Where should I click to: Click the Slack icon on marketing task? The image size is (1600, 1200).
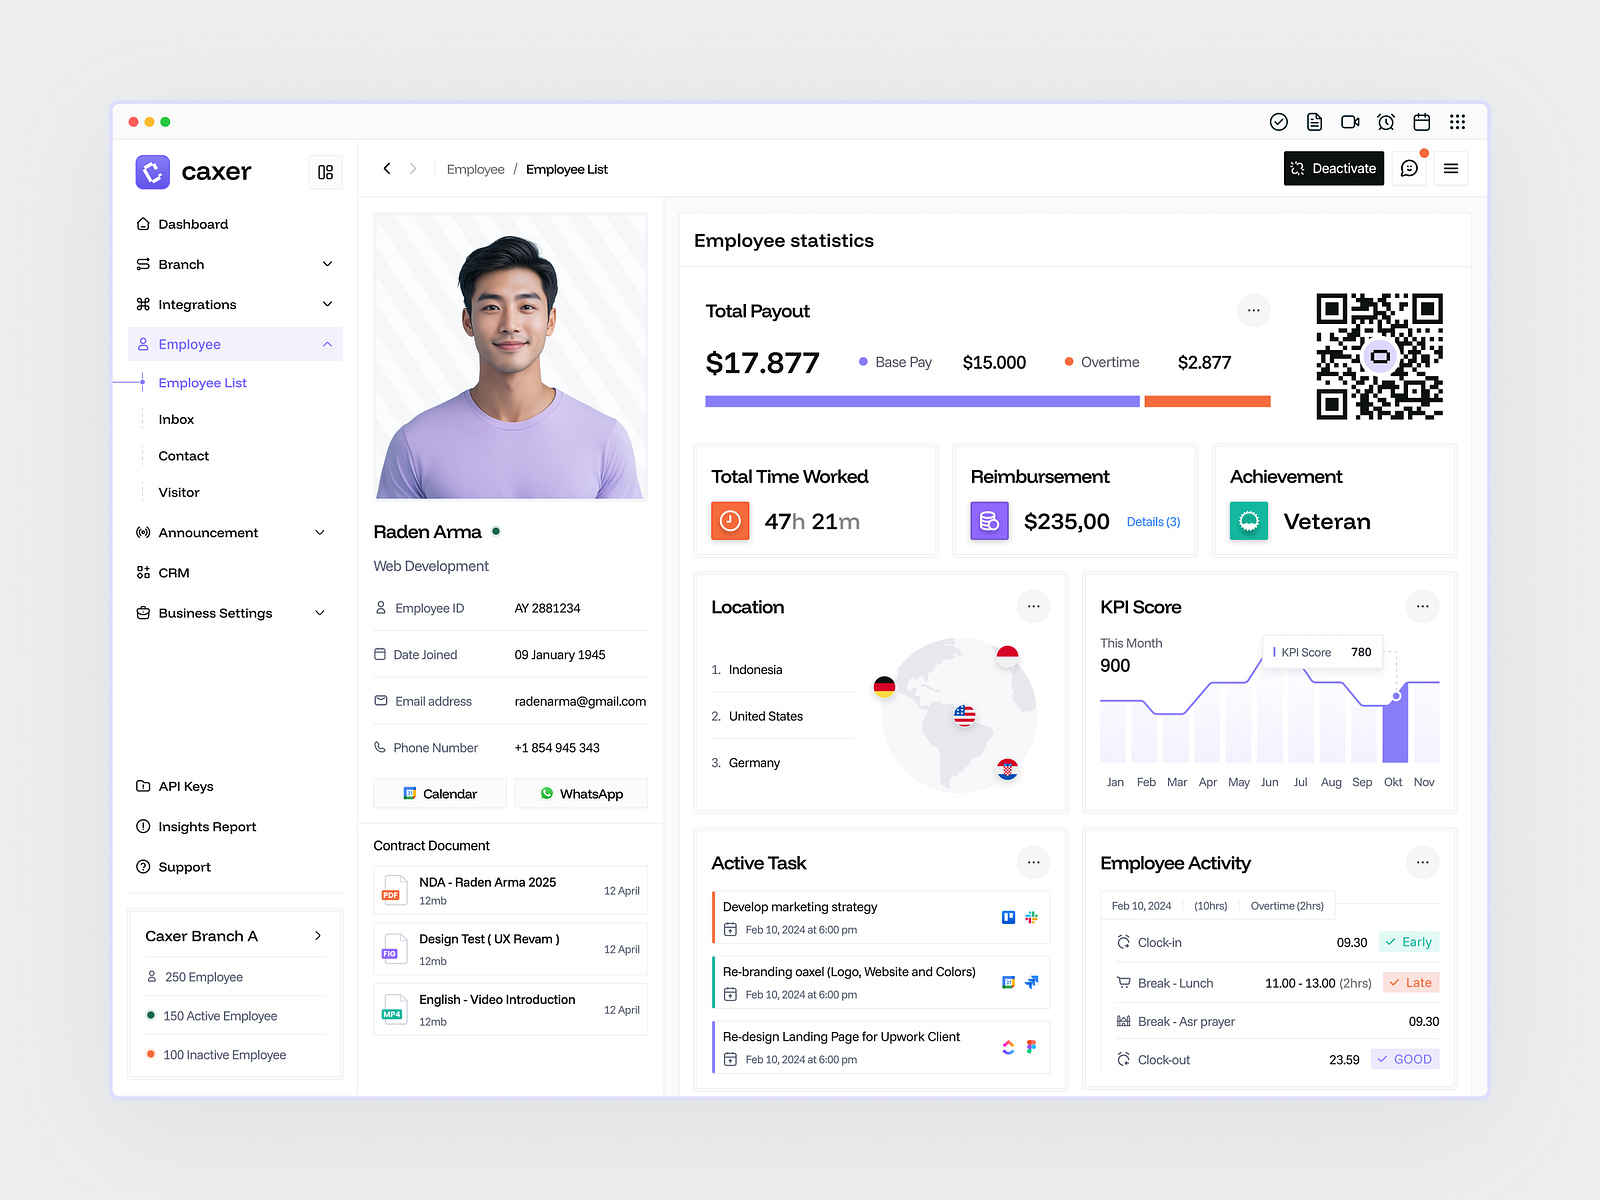click(x=1031, y=917)
